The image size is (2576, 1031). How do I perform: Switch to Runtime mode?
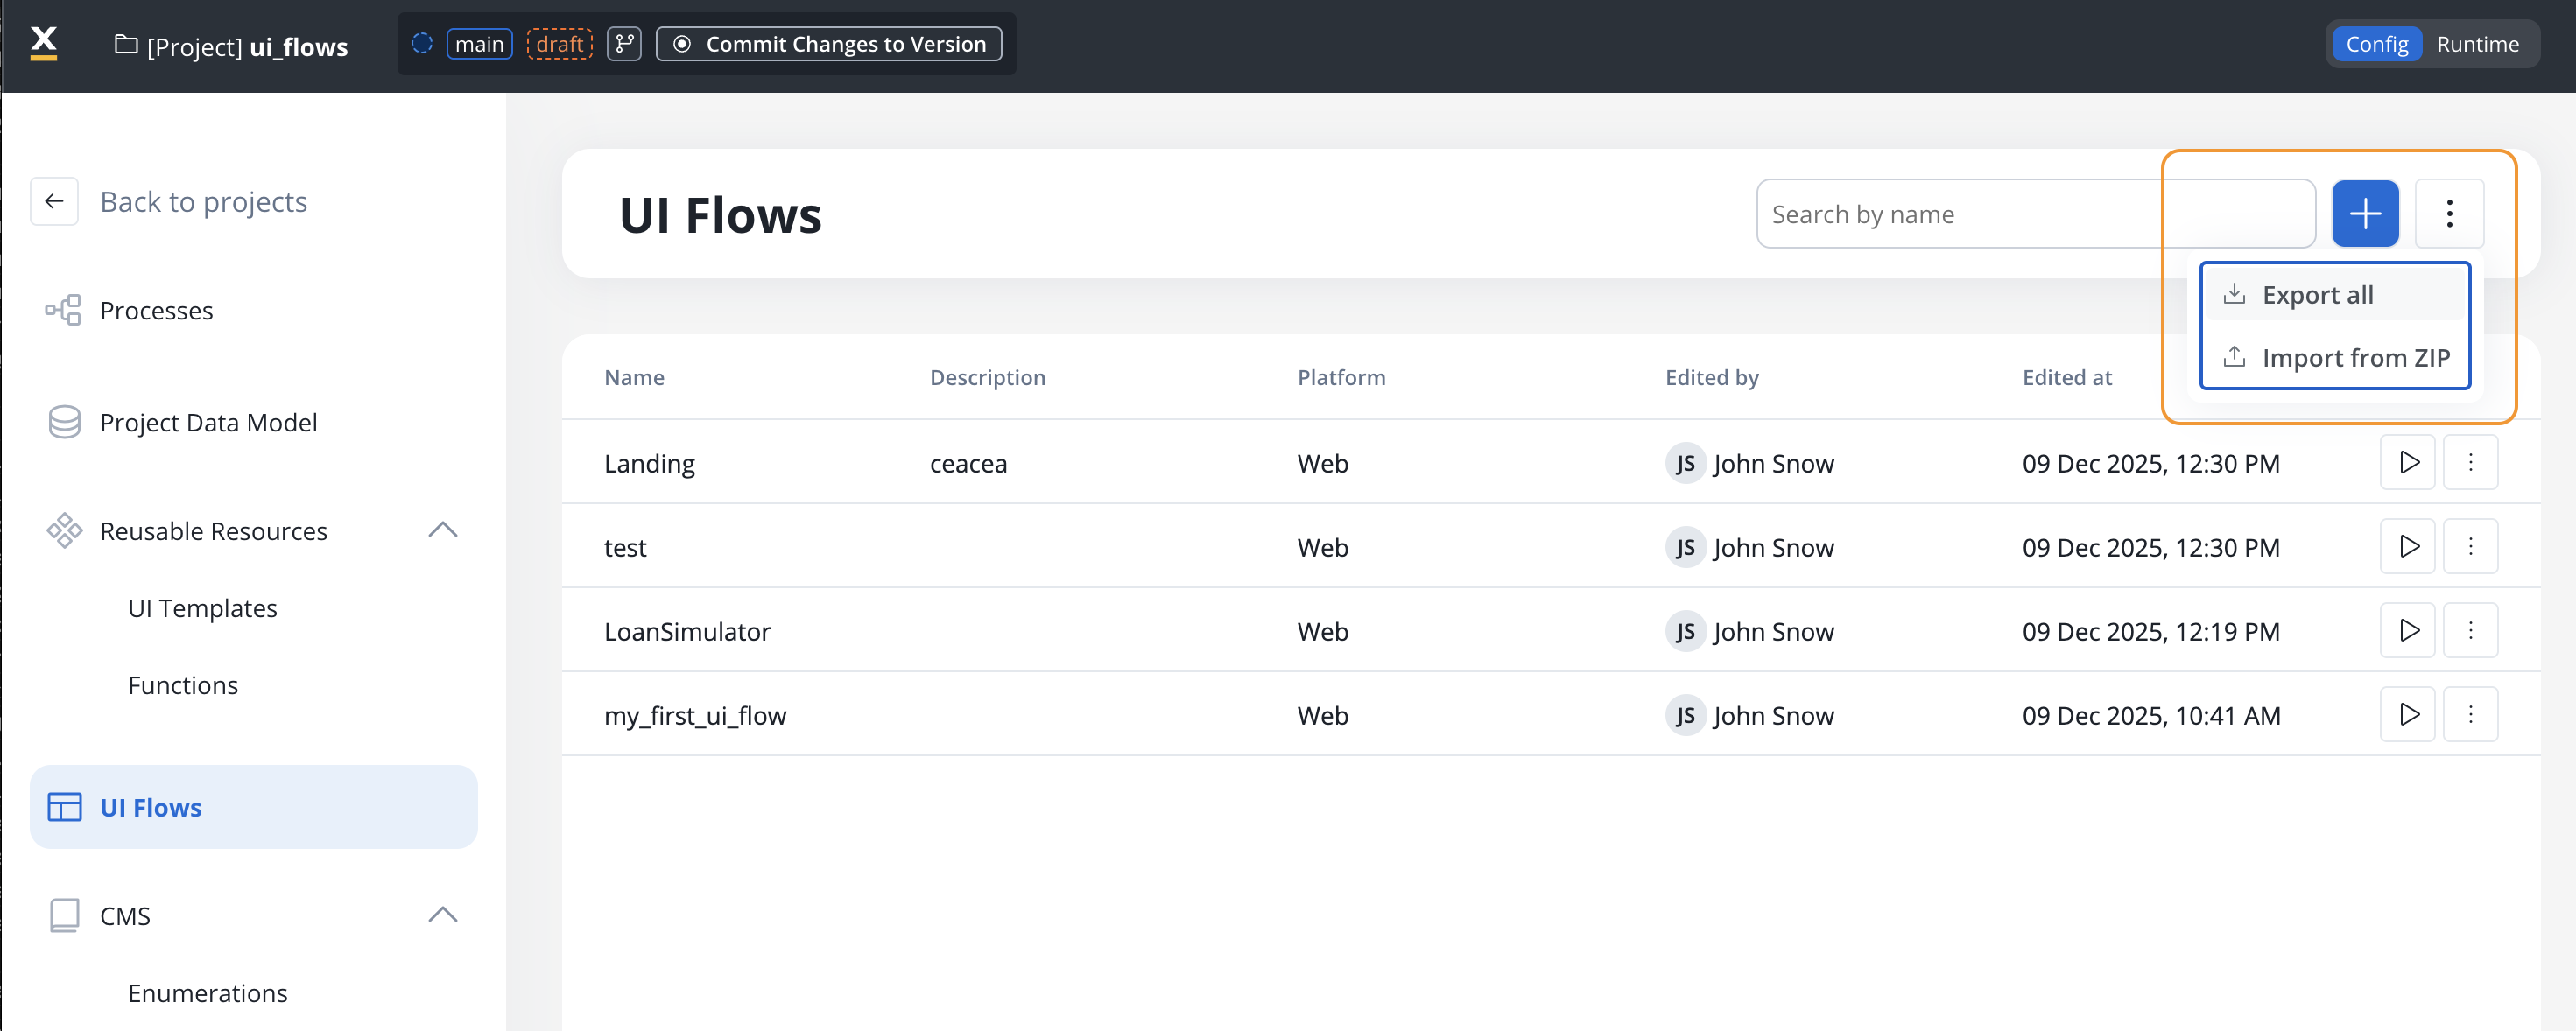click(x=2477, y=44)
